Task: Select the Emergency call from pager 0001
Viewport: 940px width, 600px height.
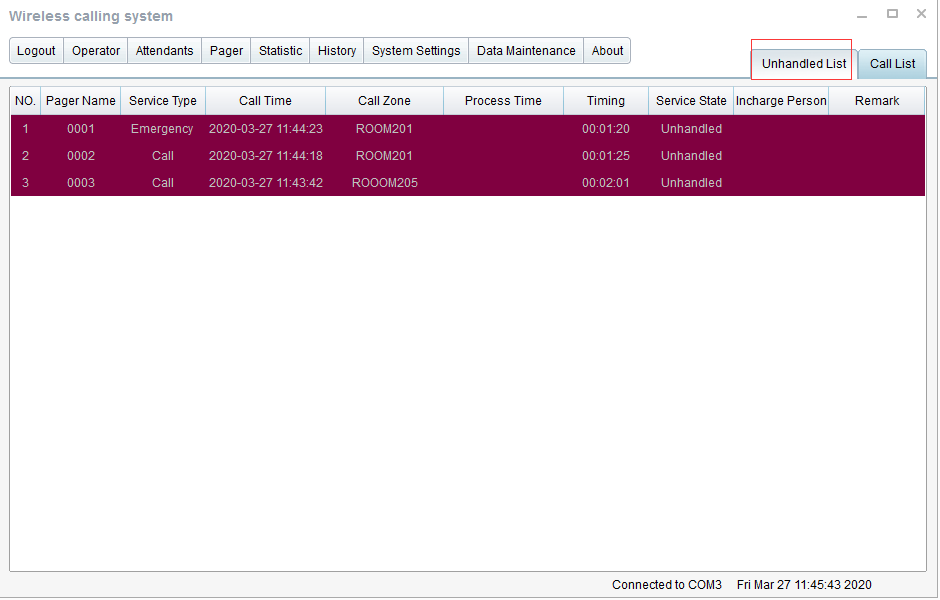Action: (x=162, y=129)
